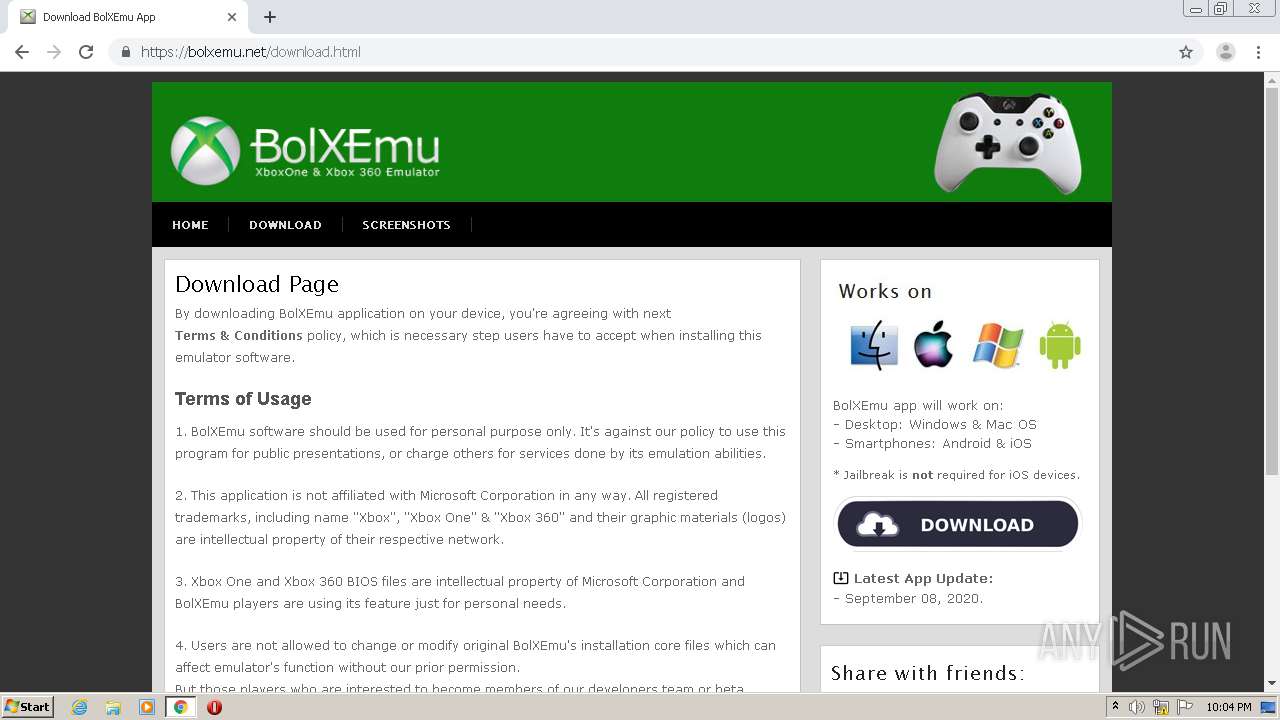Click the white Xbox controller image
The image size is (1280, 720).
pyautogui.click(x=1008, y=142)
